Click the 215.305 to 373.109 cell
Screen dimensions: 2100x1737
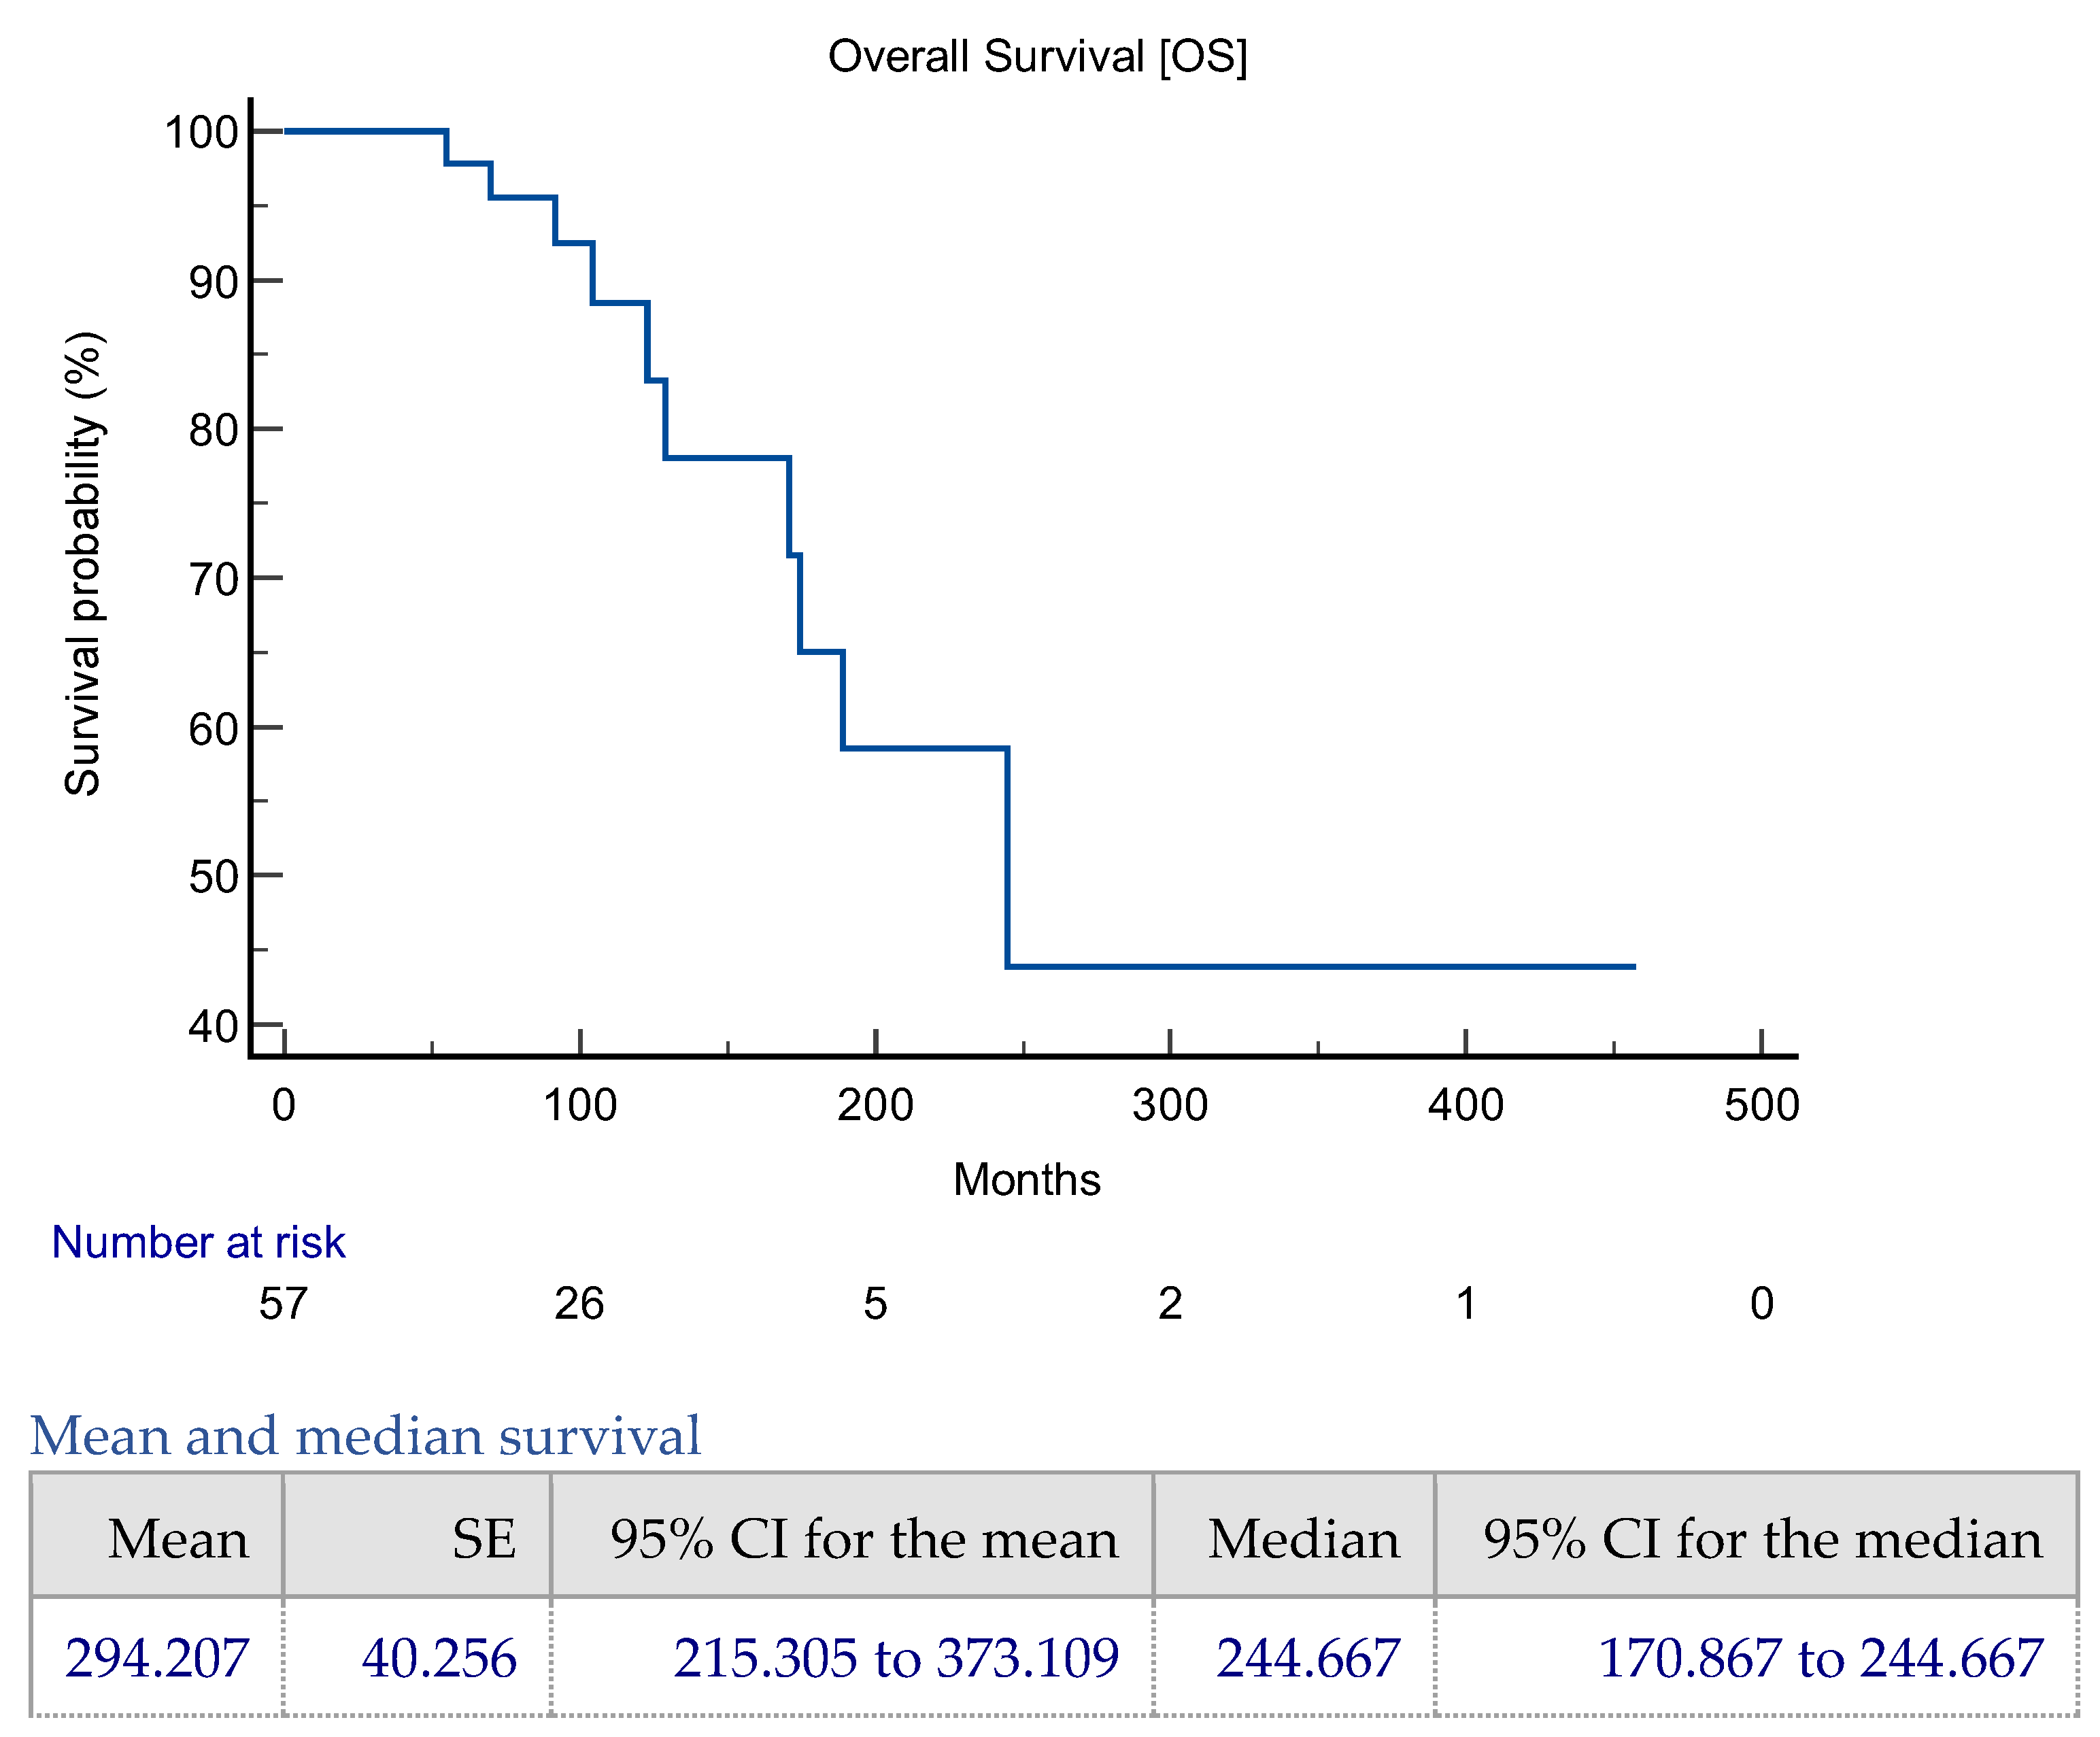(x=895, y=1659)
